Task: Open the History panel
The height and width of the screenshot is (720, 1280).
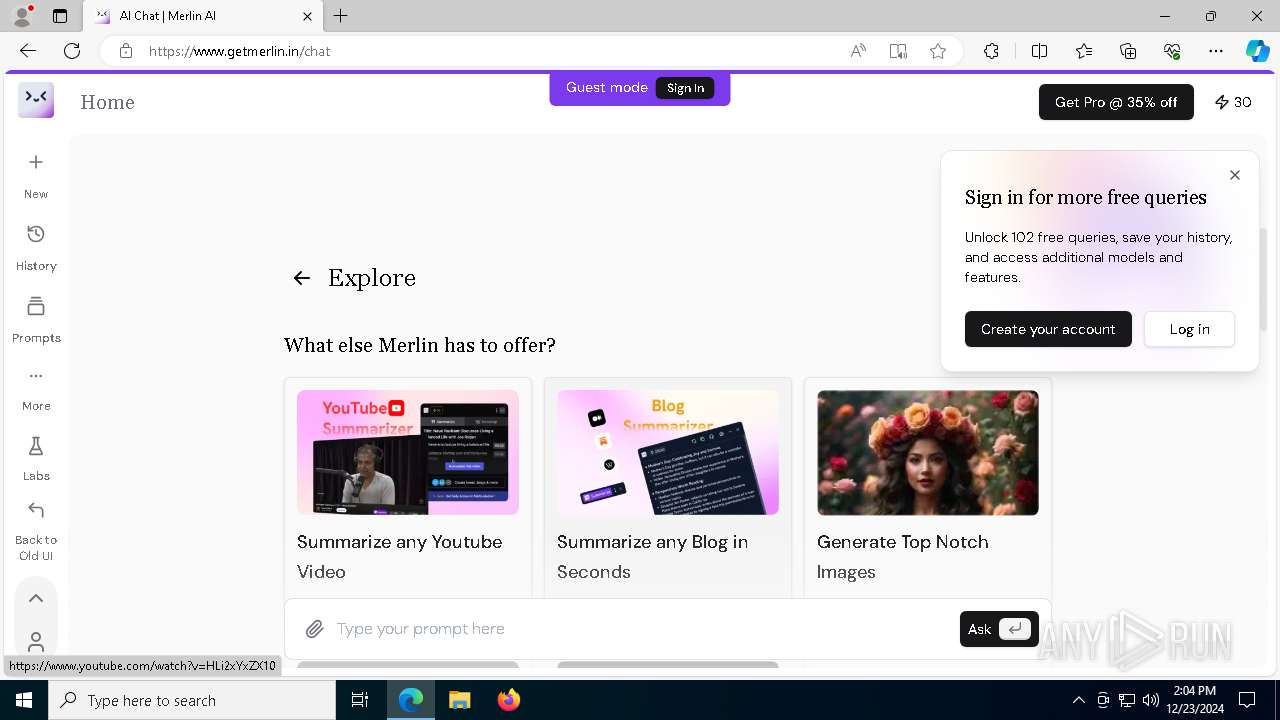Action: (36, 247)
